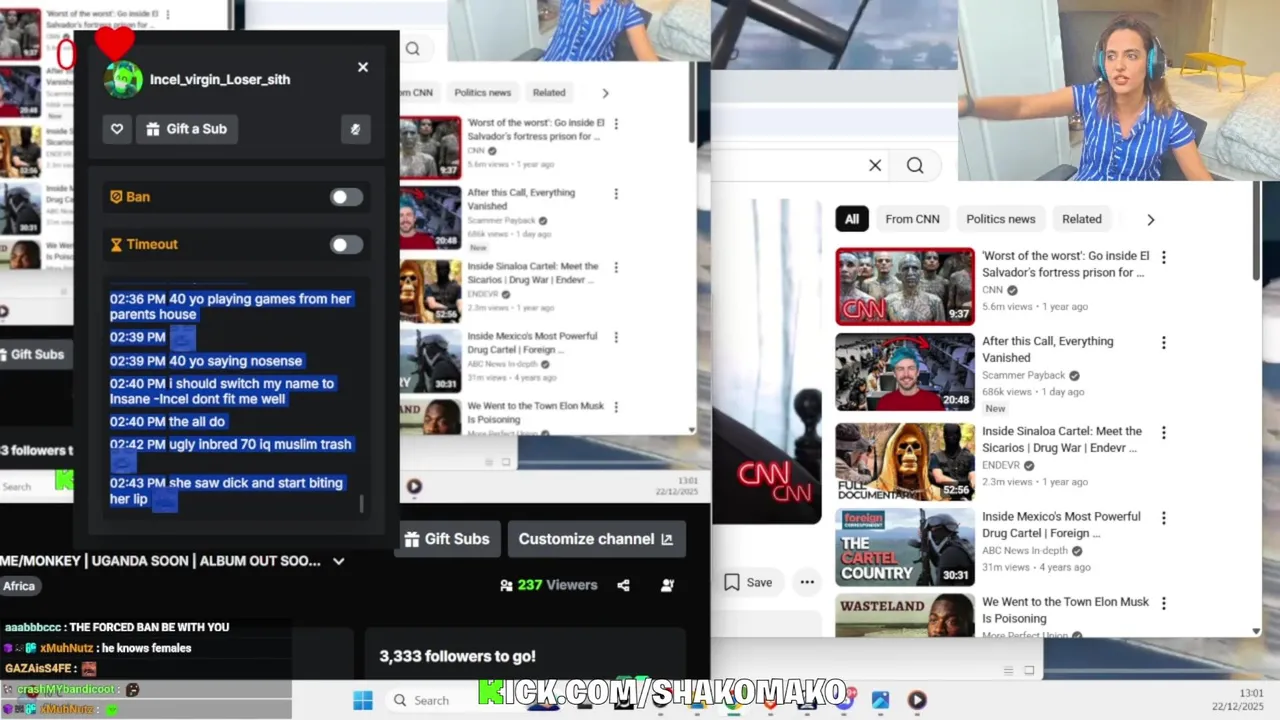
Task: Close the Incel_virgin_Loser_sith user card
Action: point(363,67)
